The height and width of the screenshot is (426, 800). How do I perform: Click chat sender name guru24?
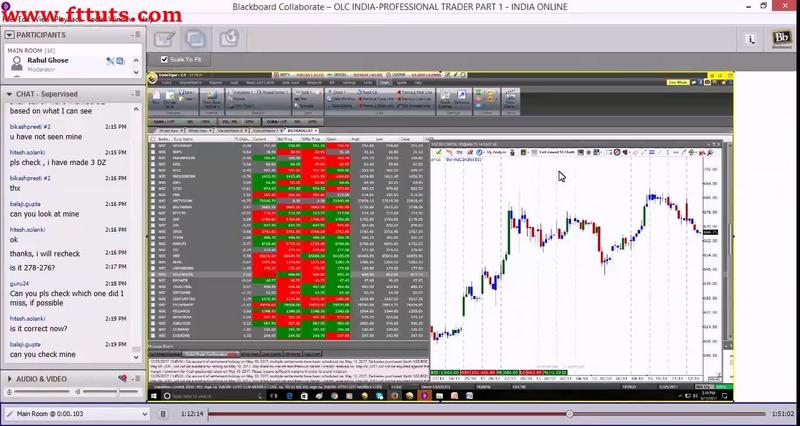18,284
